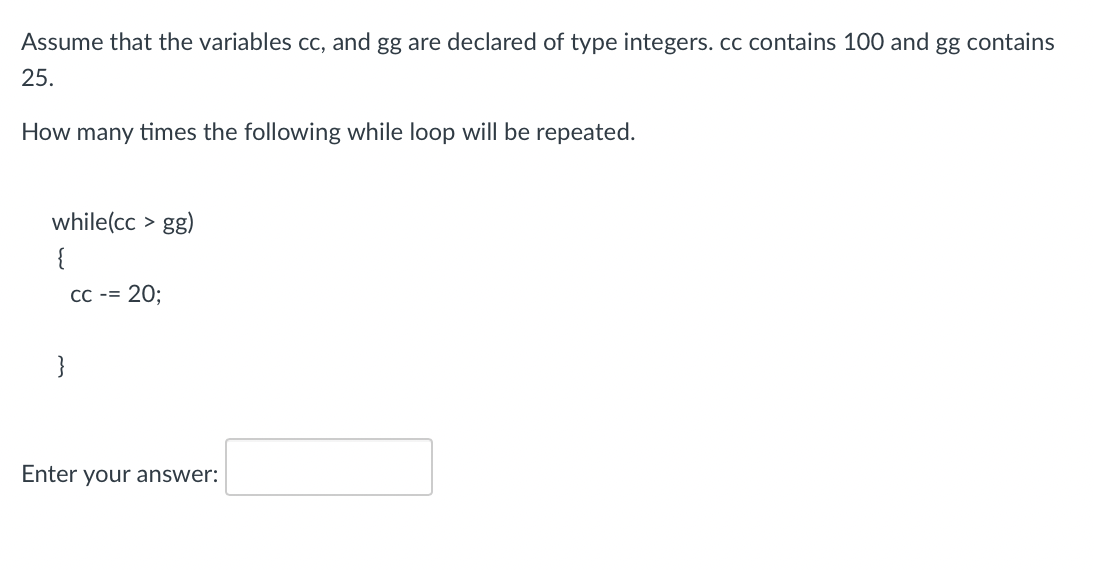Image resolution: width=1094 pixels, height=570 pixels.
Task: Click the while(cc > gg) code line
Action: coord(123,223)
